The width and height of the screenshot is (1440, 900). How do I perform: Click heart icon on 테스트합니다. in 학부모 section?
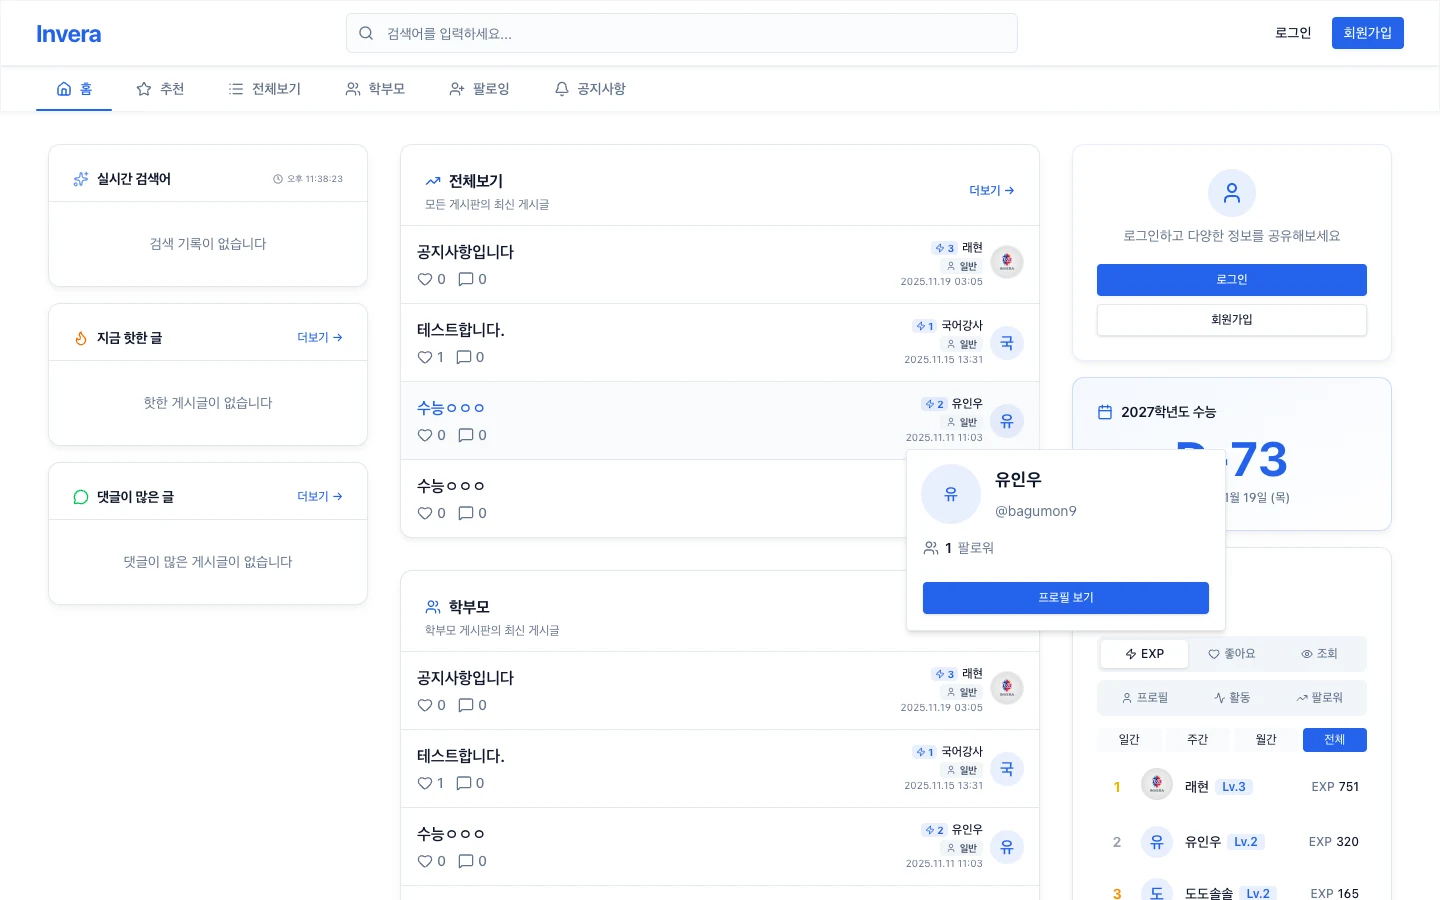click(425, 784)
